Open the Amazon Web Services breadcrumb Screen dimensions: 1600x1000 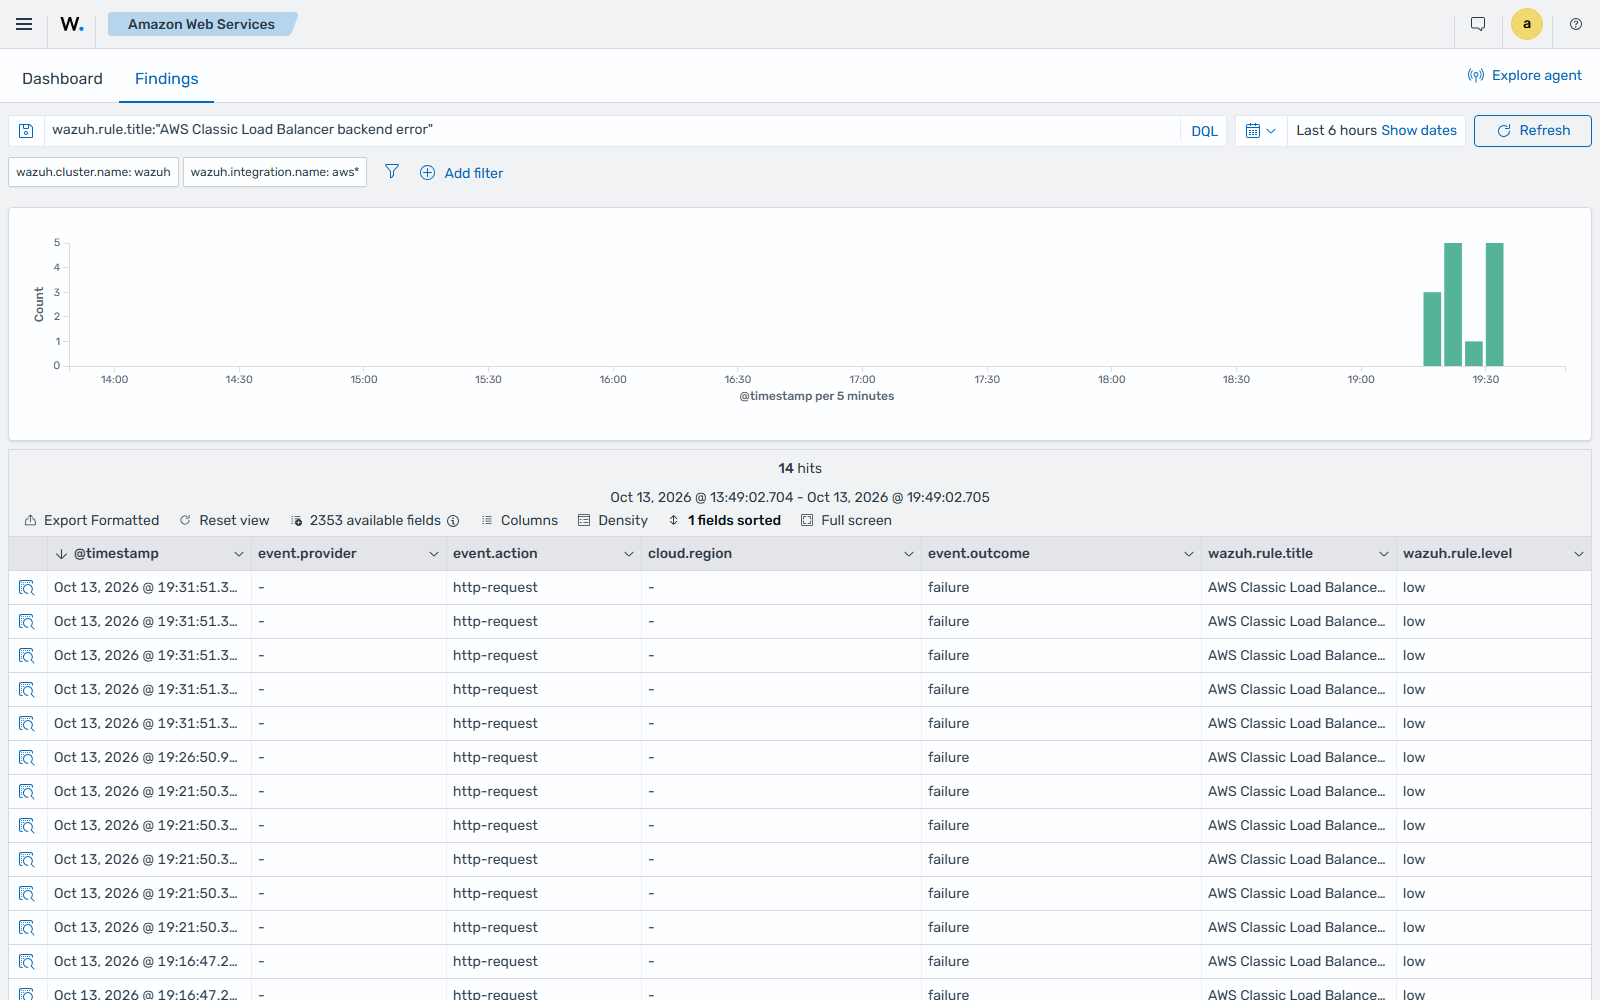[201, 24]
